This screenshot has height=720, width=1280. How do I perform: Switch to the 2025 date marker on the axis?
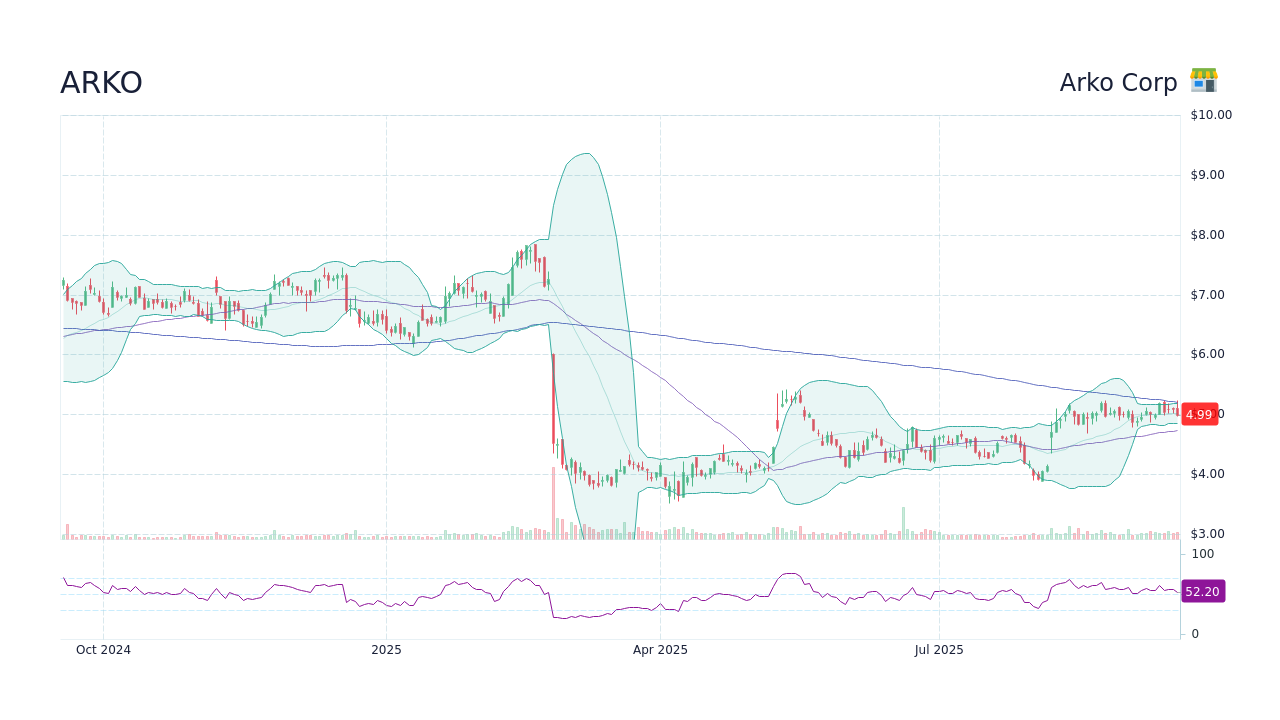[386, 650]
